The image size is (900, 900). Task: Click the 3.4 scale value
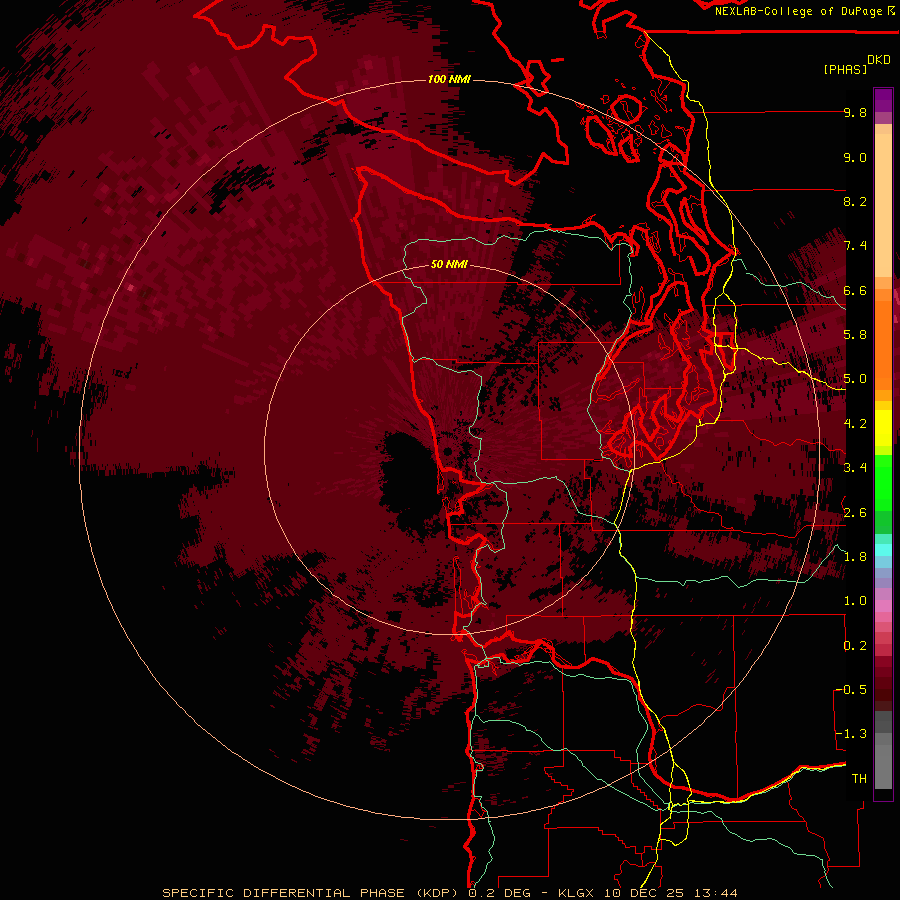click(x=855, y=468)
